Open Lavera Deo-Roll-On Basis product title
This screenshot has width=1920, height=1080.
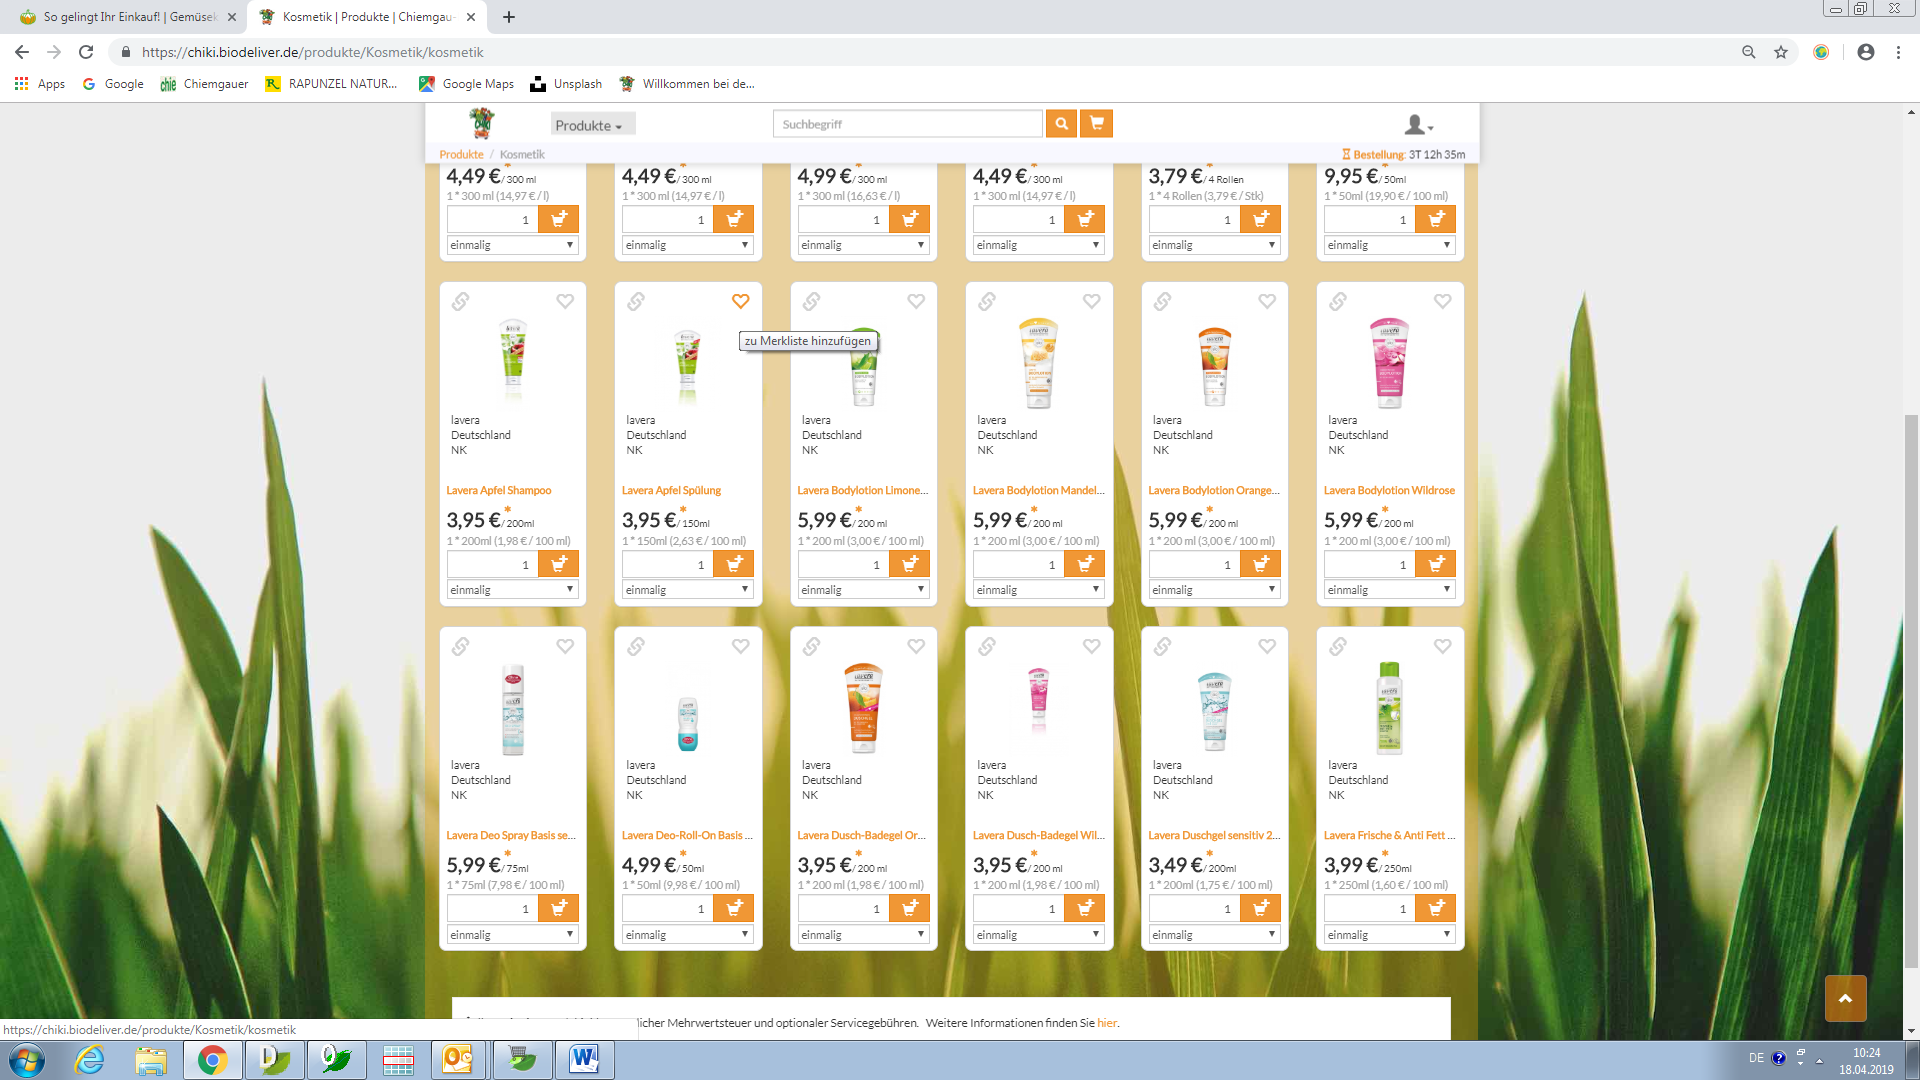(687, 835)
